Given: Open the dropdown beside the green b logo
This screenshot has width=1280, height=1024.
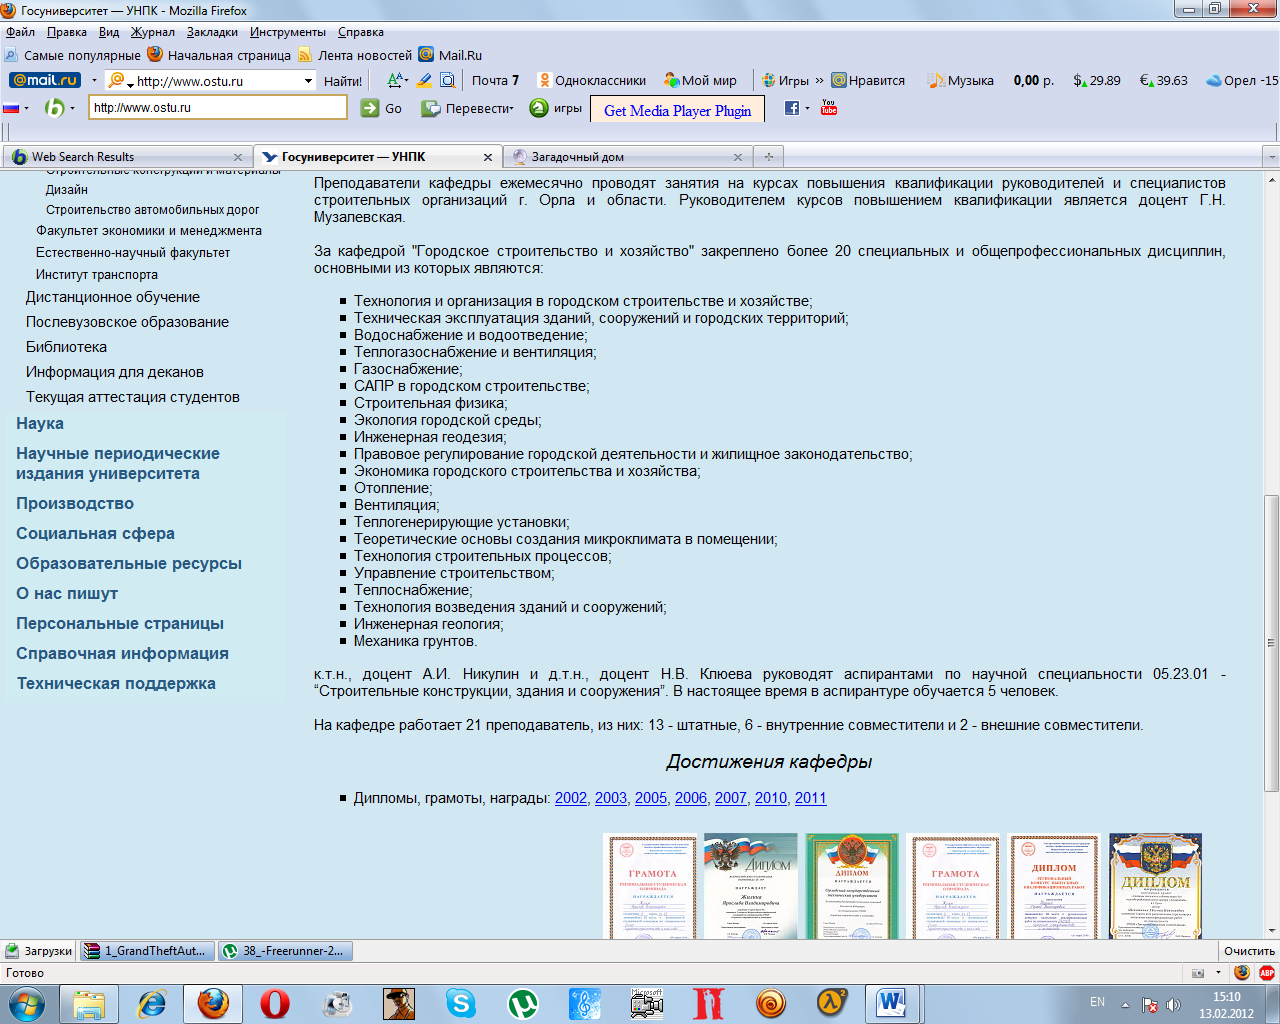Looking at the screenshot, I should [72, 108].
